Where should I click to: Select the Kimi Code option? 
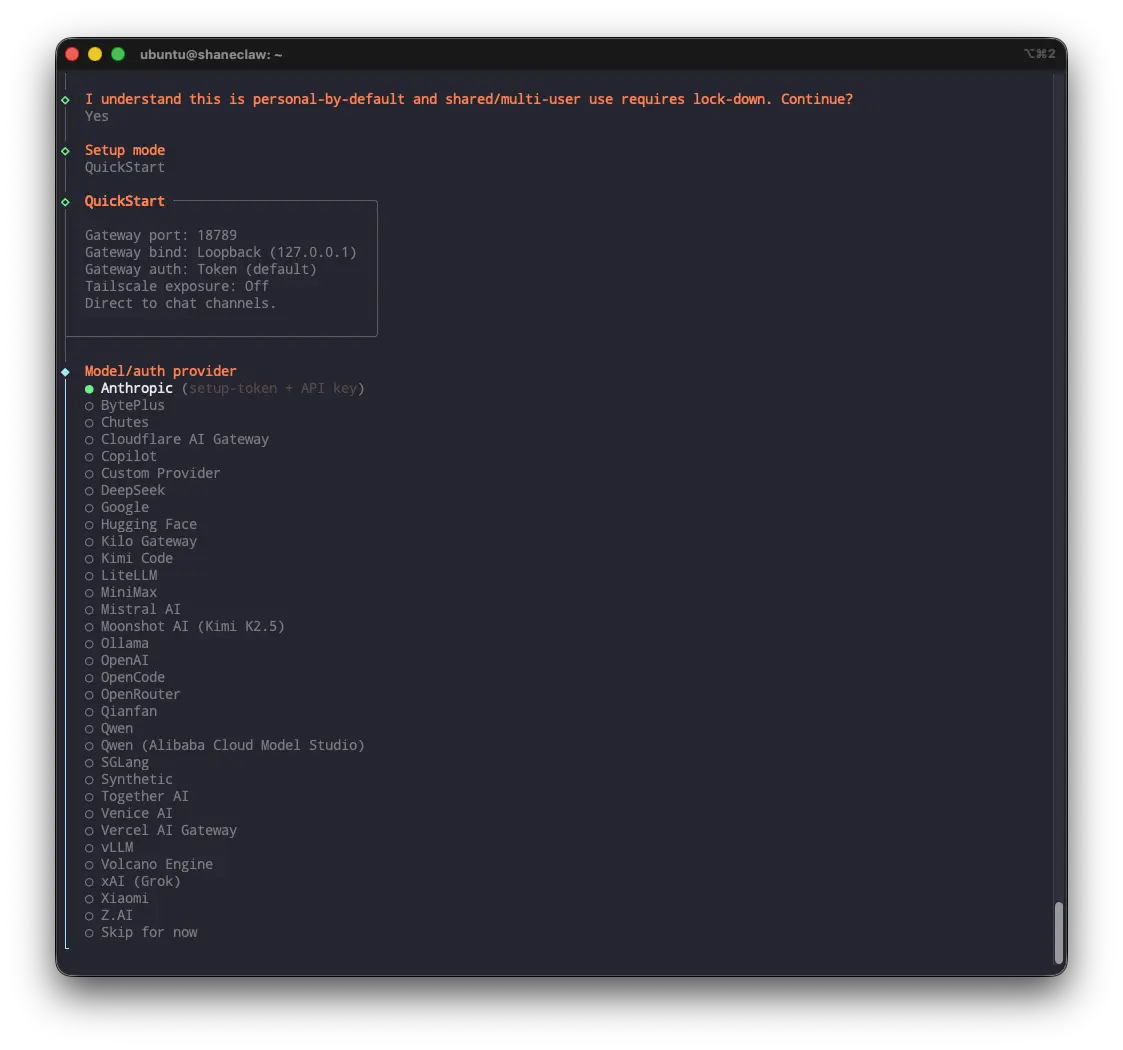tap(129, 559)
